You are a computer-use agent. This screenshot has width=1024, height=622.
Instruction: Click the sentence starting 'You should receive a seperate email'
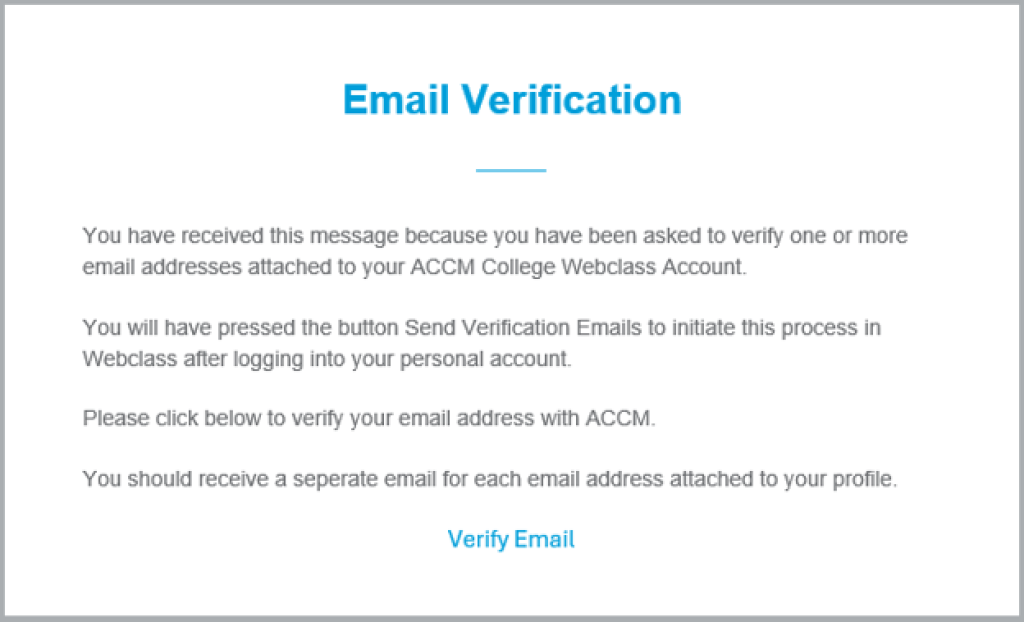point(490,480)
